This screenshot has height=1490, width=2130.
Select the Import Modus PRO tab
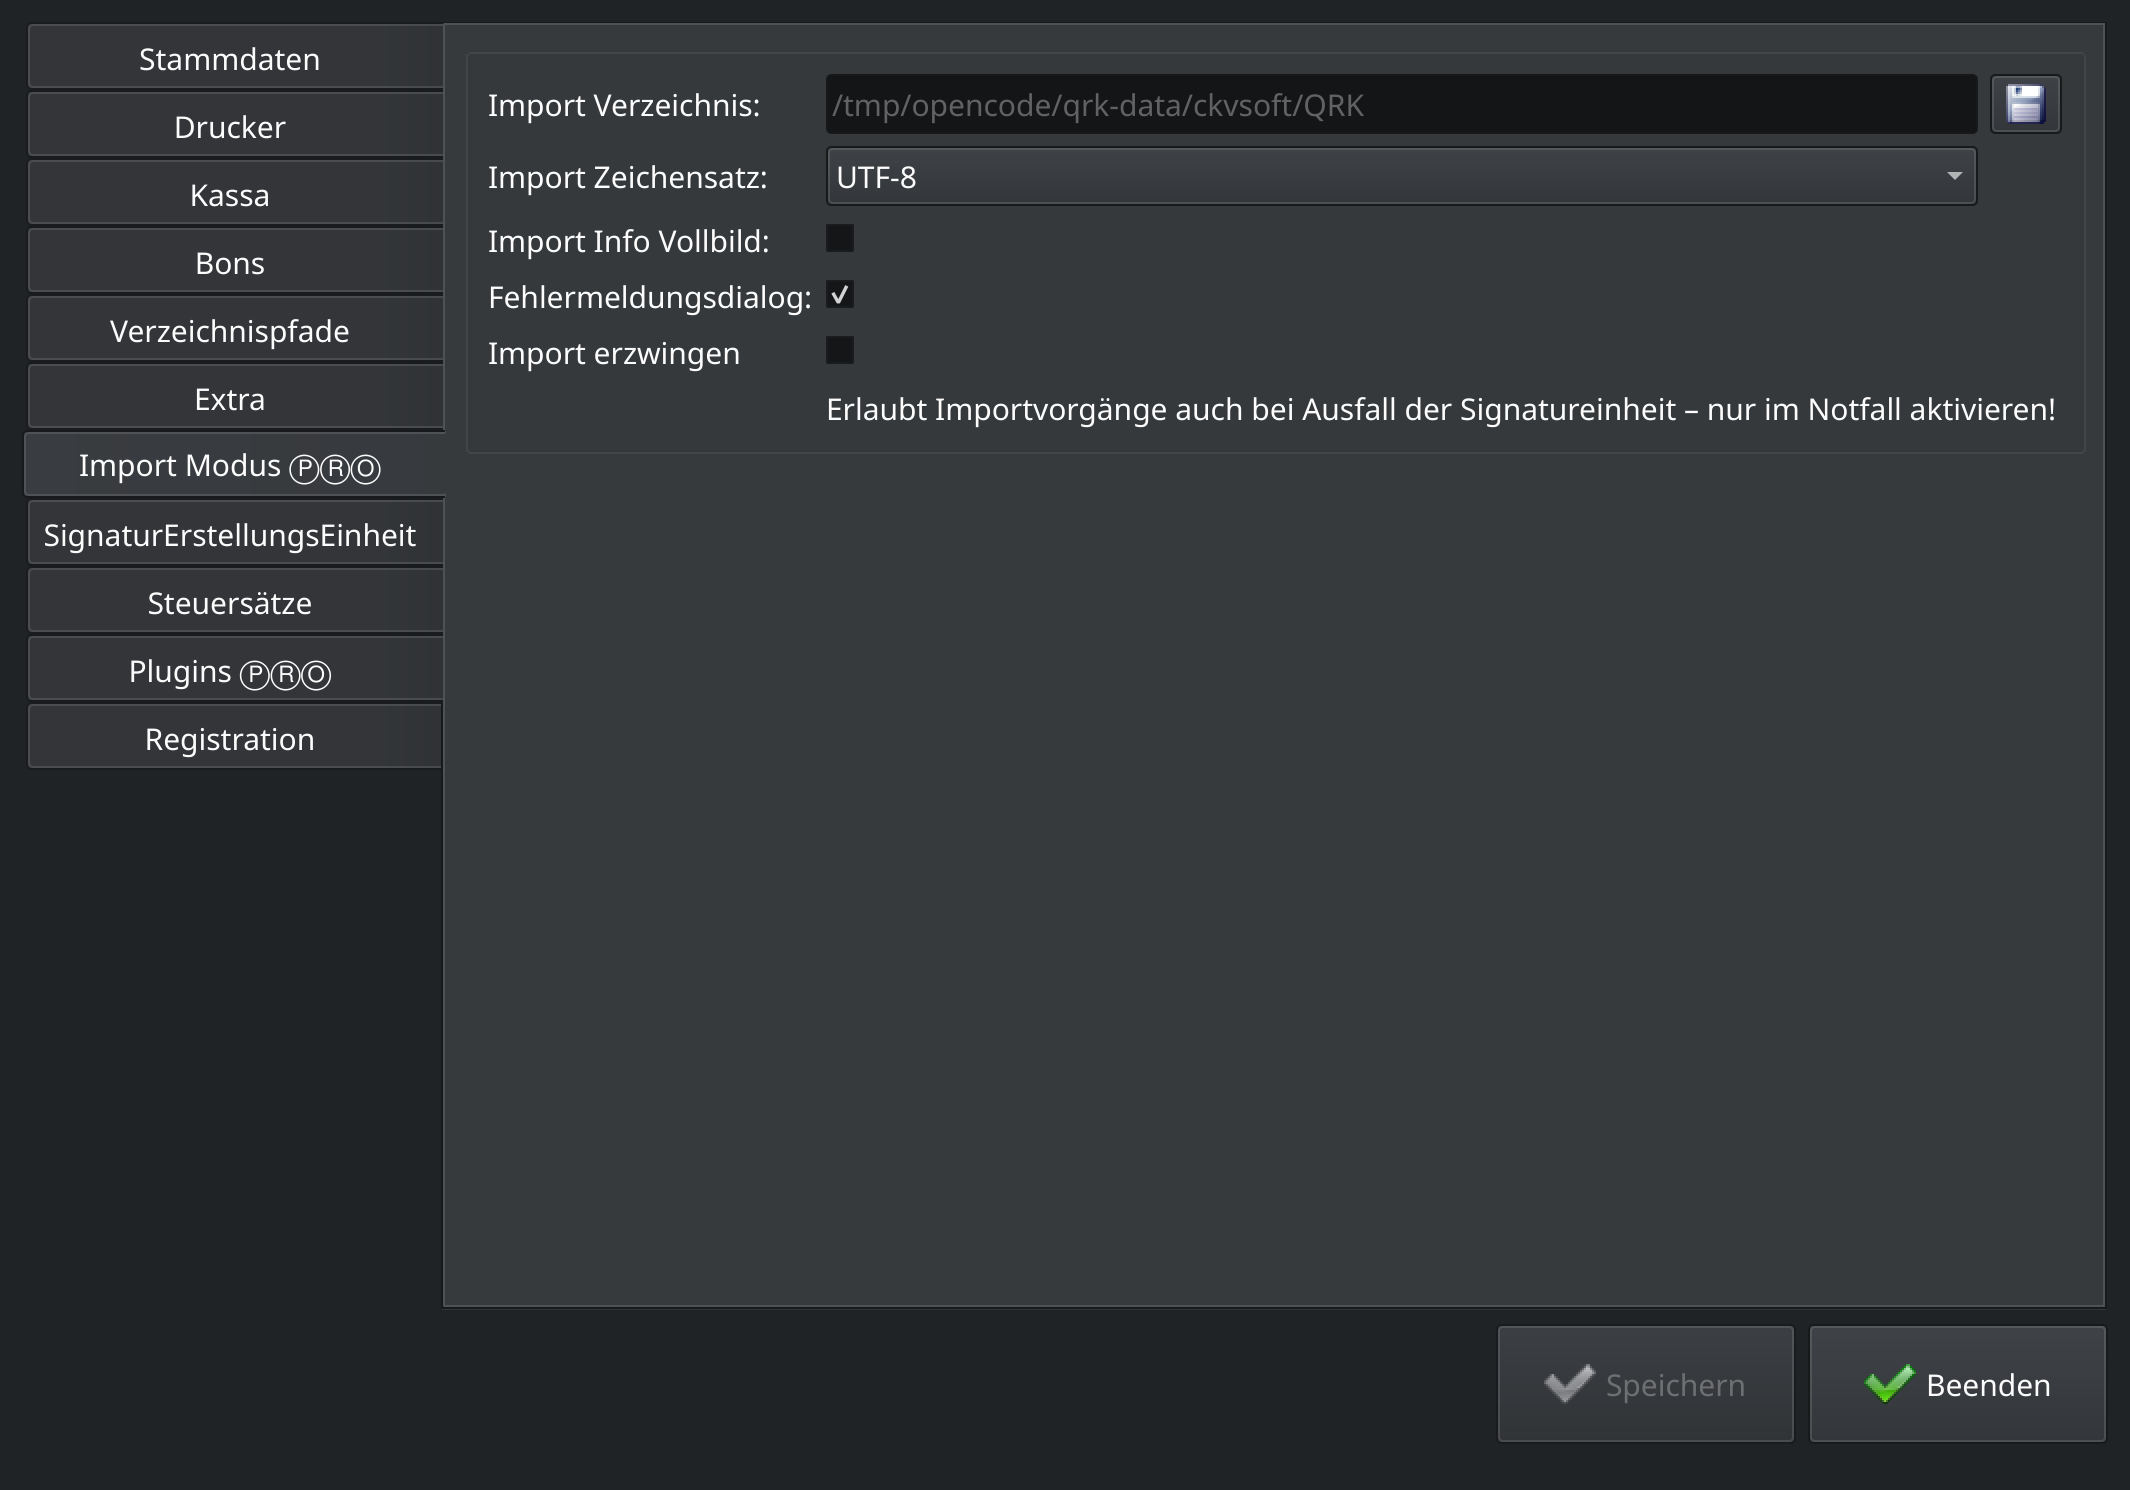235,466
